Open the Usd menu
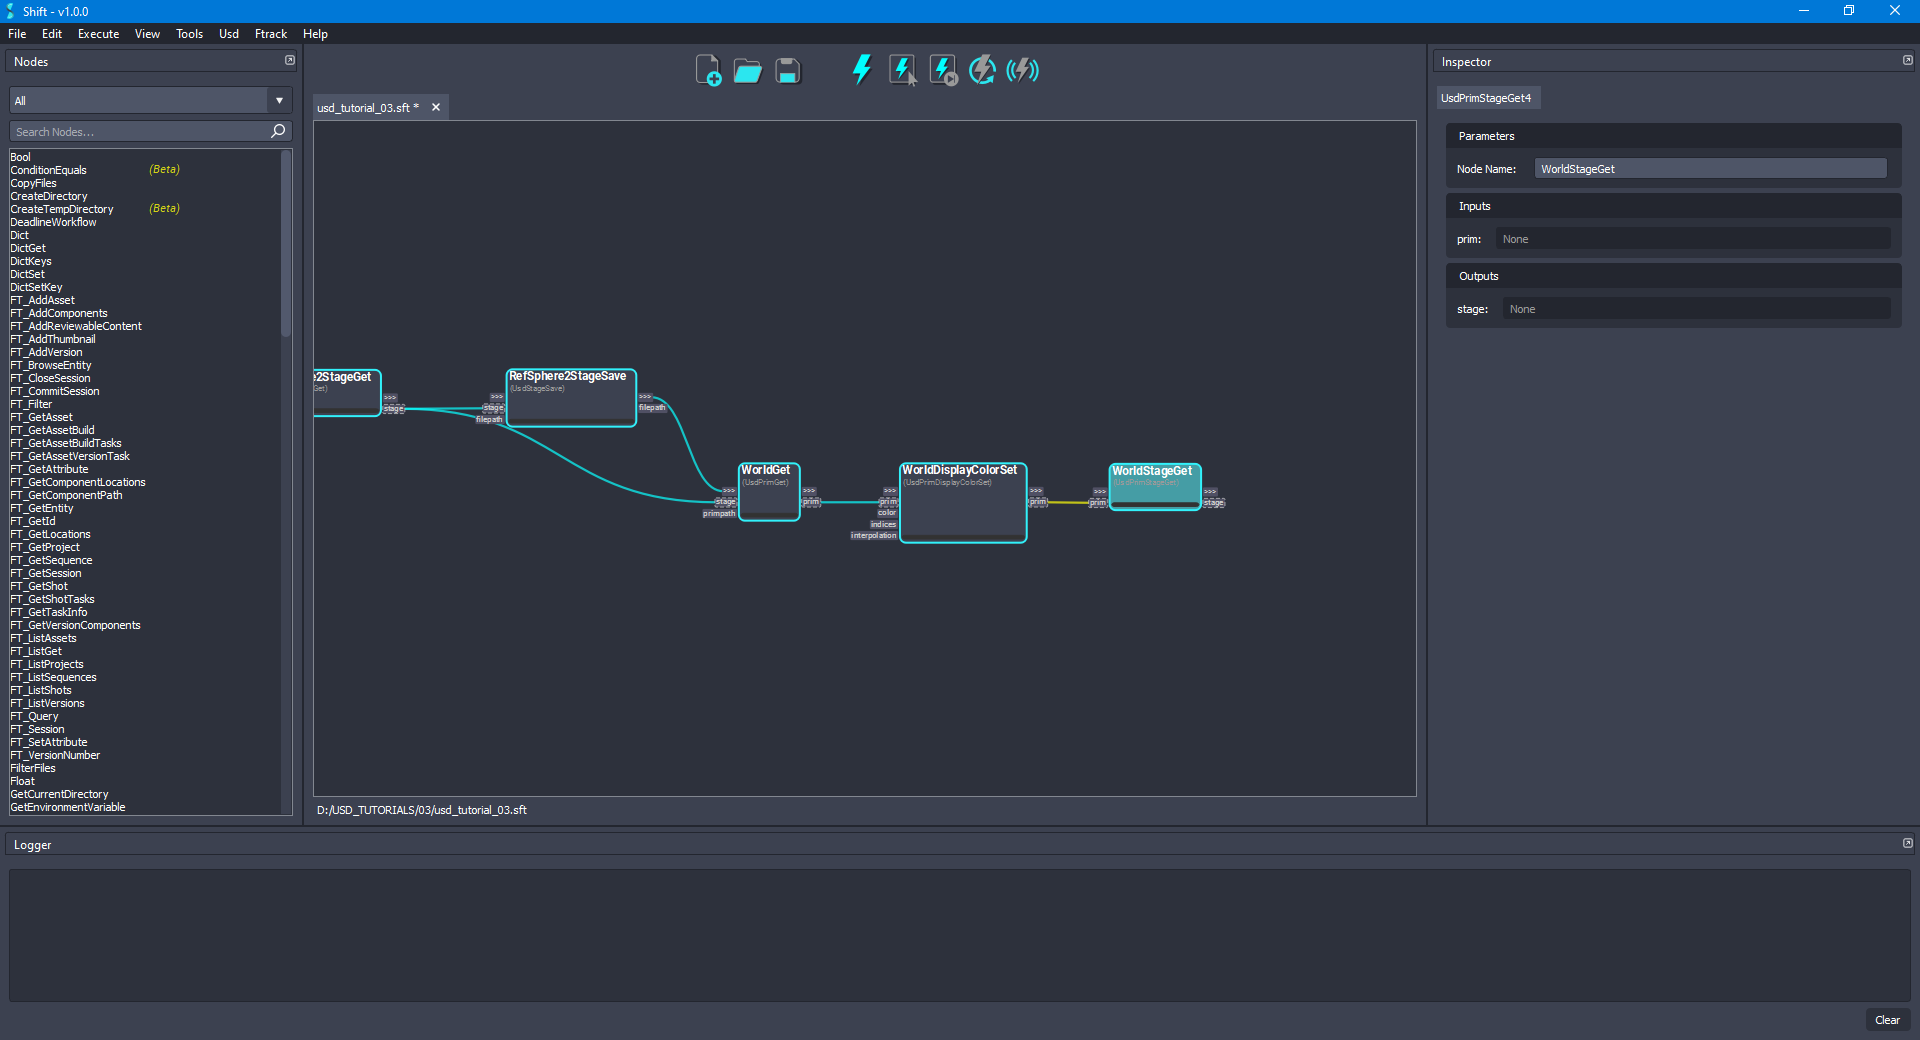 click(x=228, y=33)
